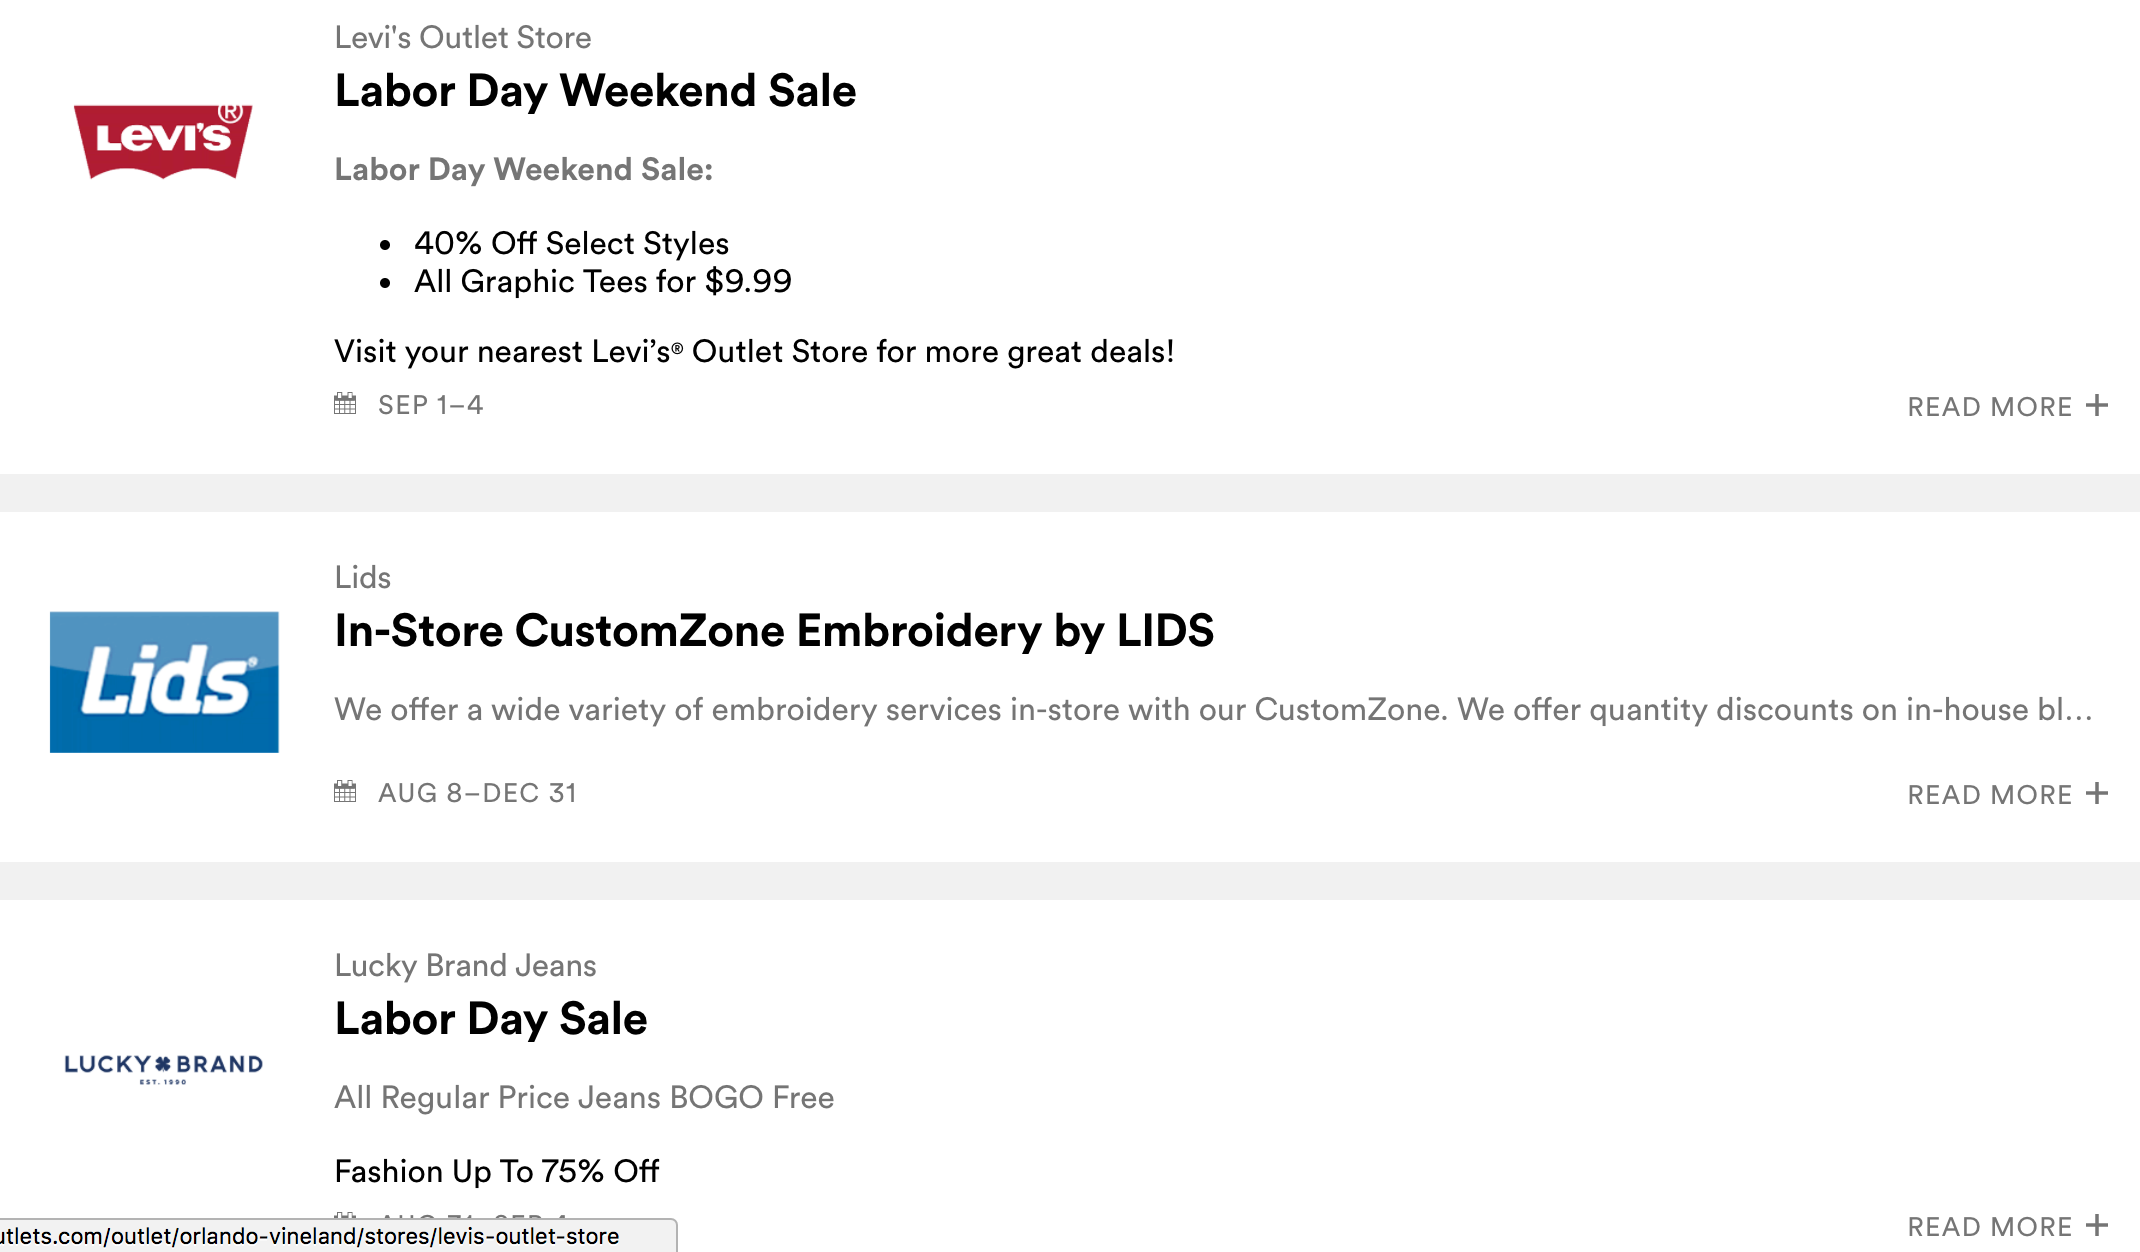Click the AUG 8–DEC 31 date text
The width and height of the screenshot is (2140, 1252).
click(477, 793)
